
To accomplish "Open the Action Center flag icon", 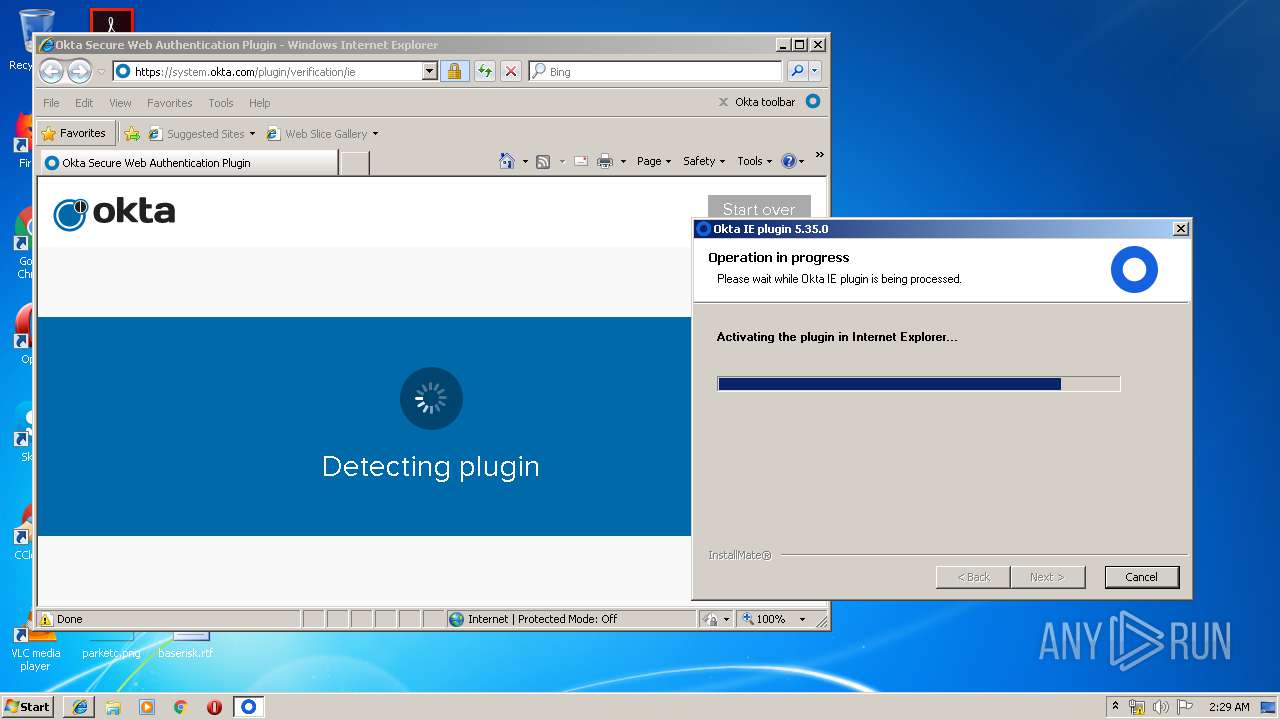I will click(x=1185, y=707).
